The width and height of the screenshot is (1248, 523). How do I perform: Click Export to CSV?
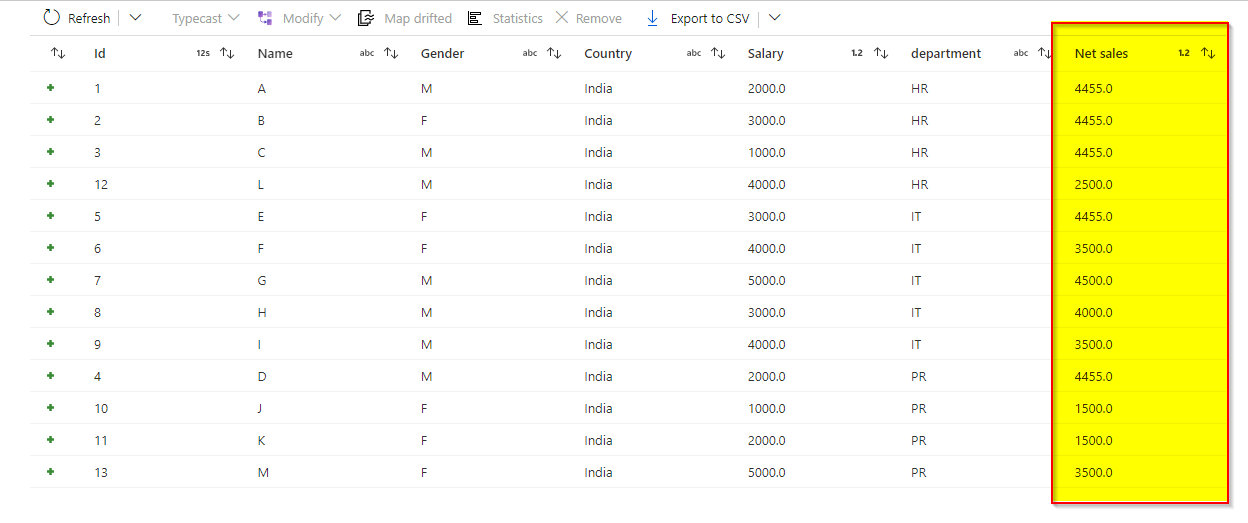(x=697, y=18)
